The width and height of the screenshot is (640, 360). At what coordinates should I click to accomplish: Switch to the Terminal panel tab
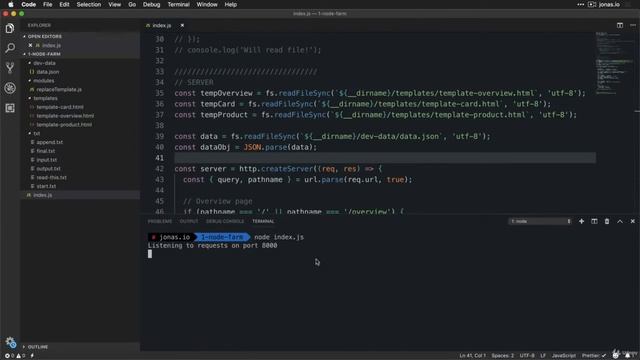tap(263, 221)
